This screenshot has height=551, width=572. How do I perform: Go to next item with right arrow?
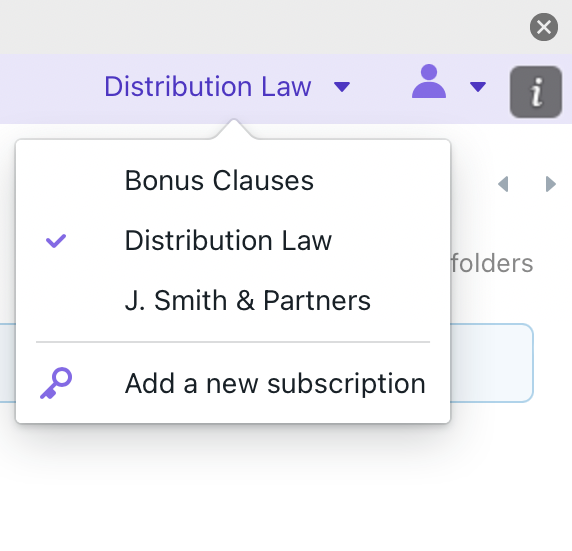[550, 184]
